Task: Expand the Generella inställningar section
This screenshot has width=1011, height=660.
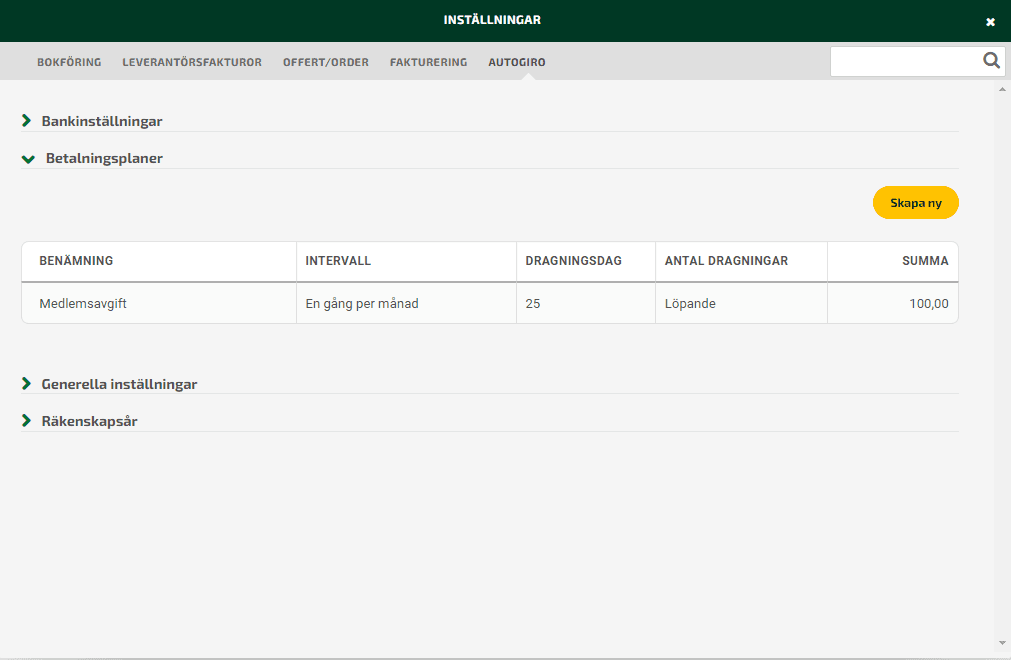Action: tap(109, 384)
